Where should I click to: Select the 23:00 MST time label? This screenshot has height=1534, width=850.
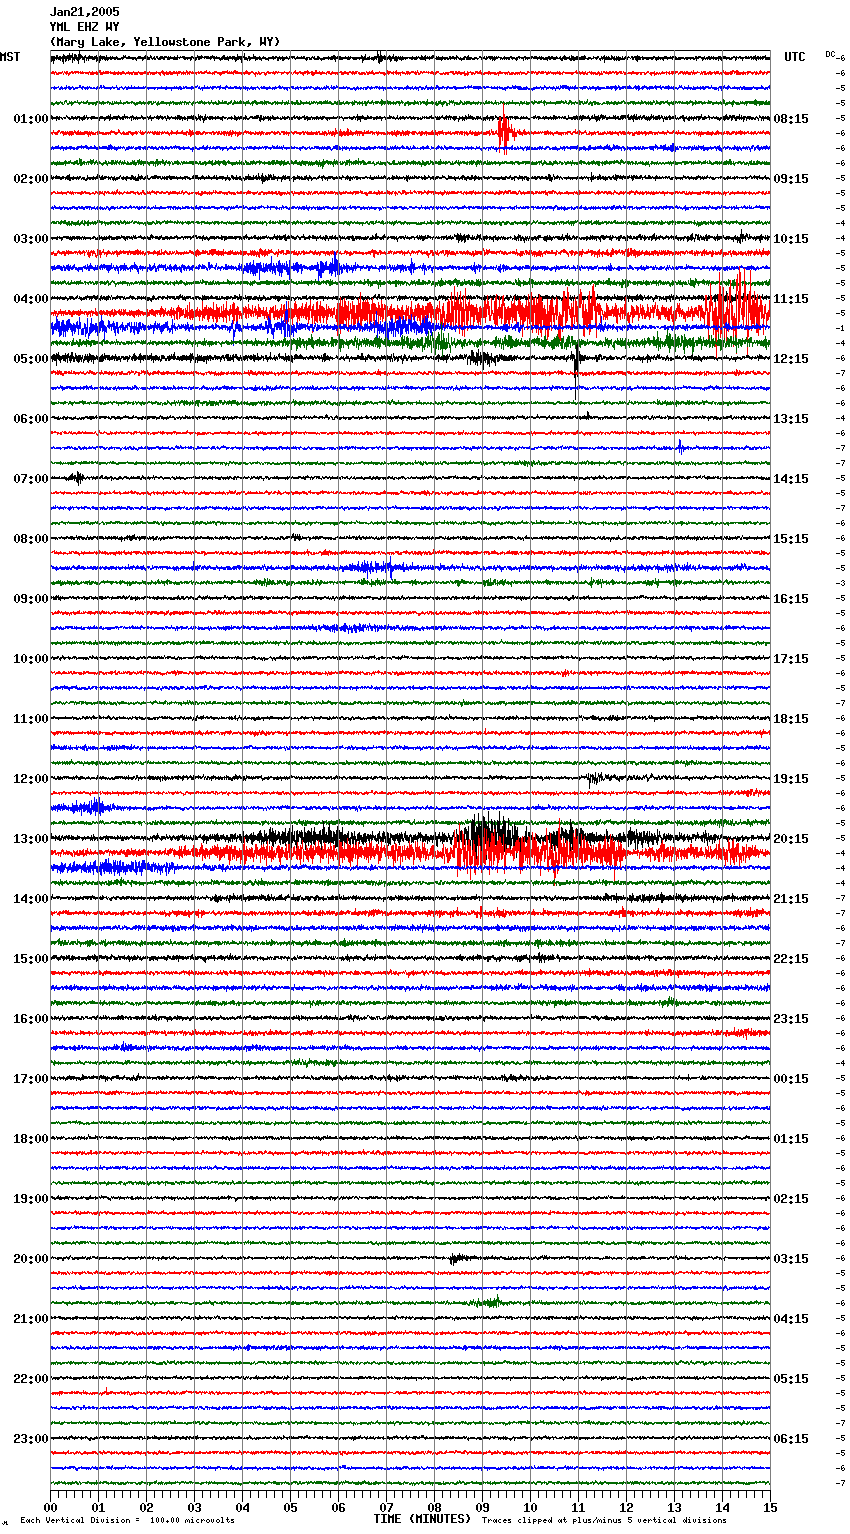point(31,1439)
